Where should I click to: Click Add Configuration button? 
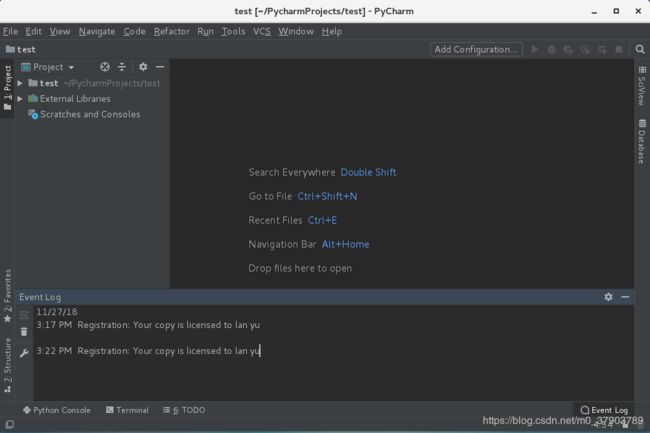click(476, 49)
